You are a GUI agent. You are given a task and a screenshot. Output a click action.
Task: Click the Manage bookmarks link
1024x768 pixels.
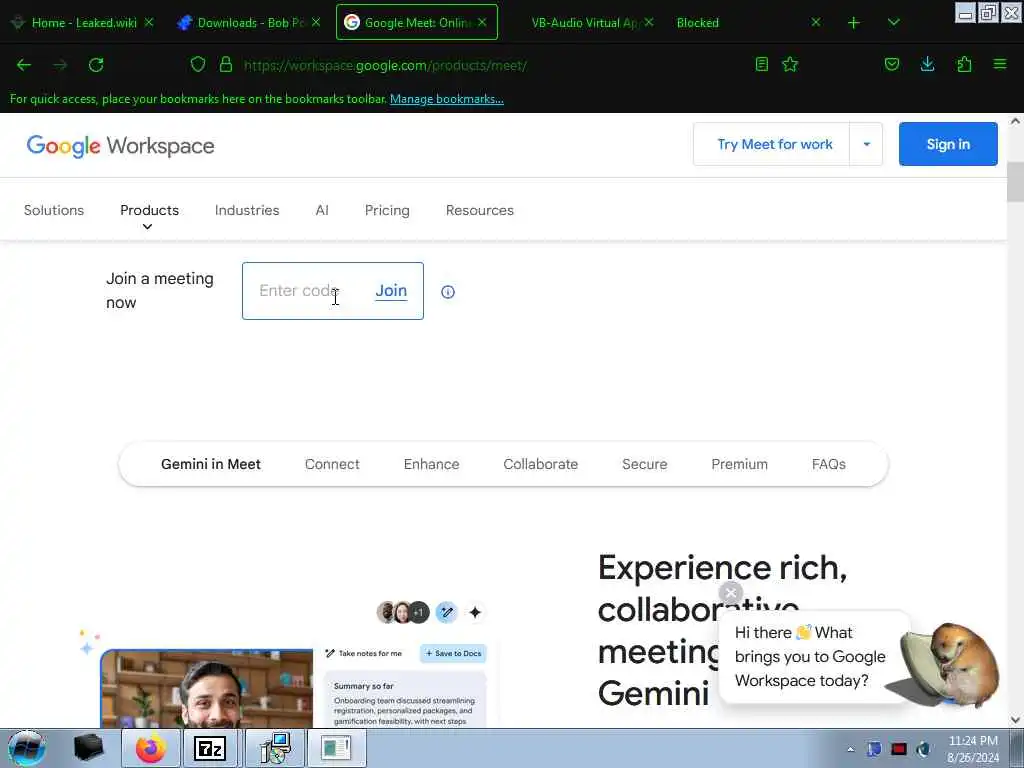pos(447,99)
